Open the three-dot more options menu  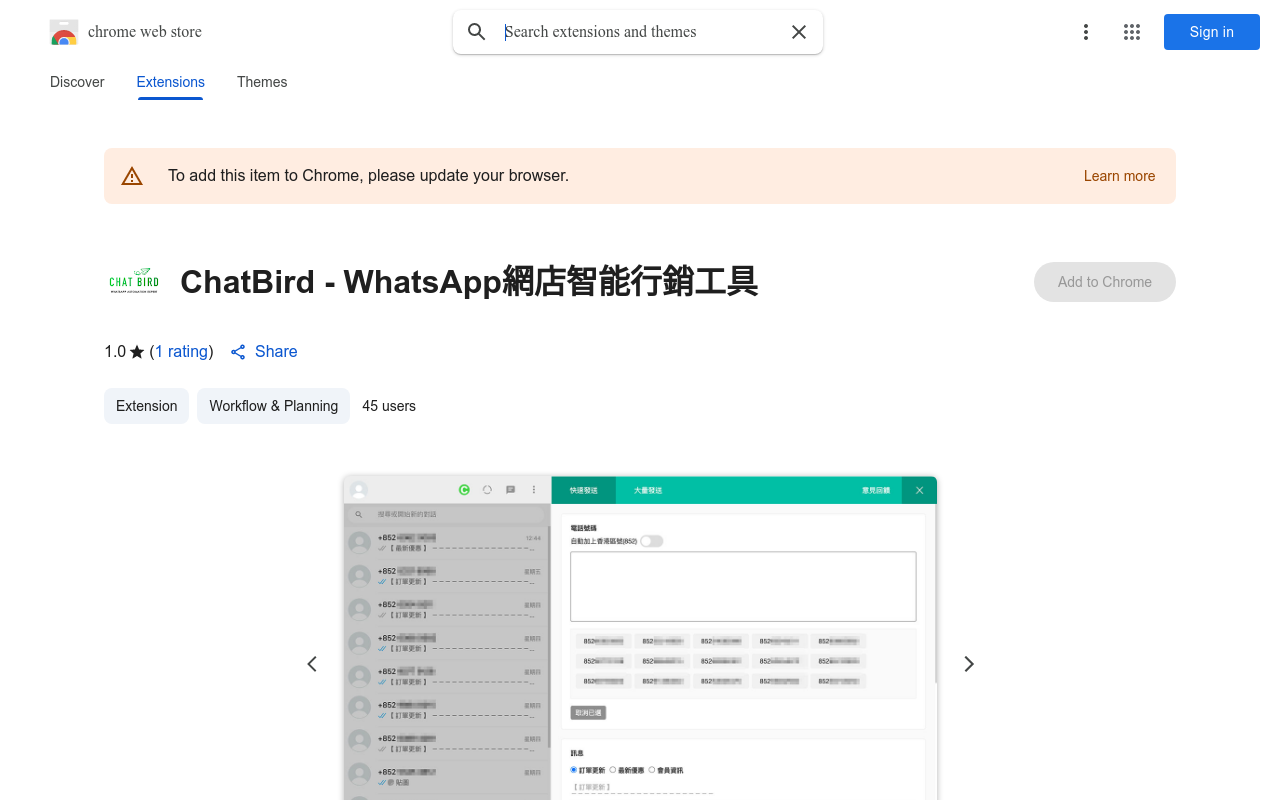click(1085, 32)
